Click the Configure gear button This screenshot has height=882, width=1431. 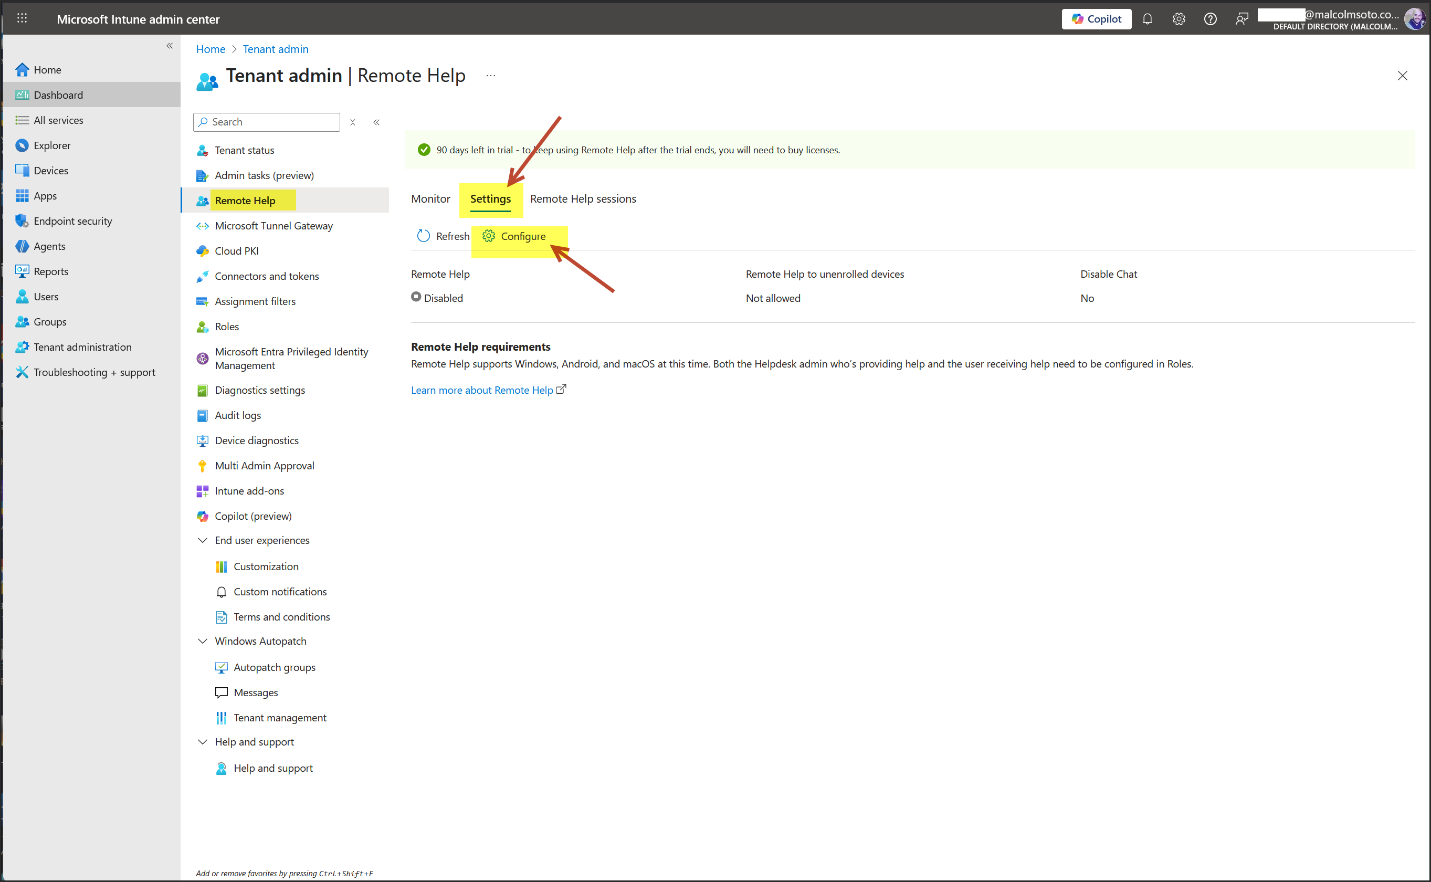tap(515, 236)
